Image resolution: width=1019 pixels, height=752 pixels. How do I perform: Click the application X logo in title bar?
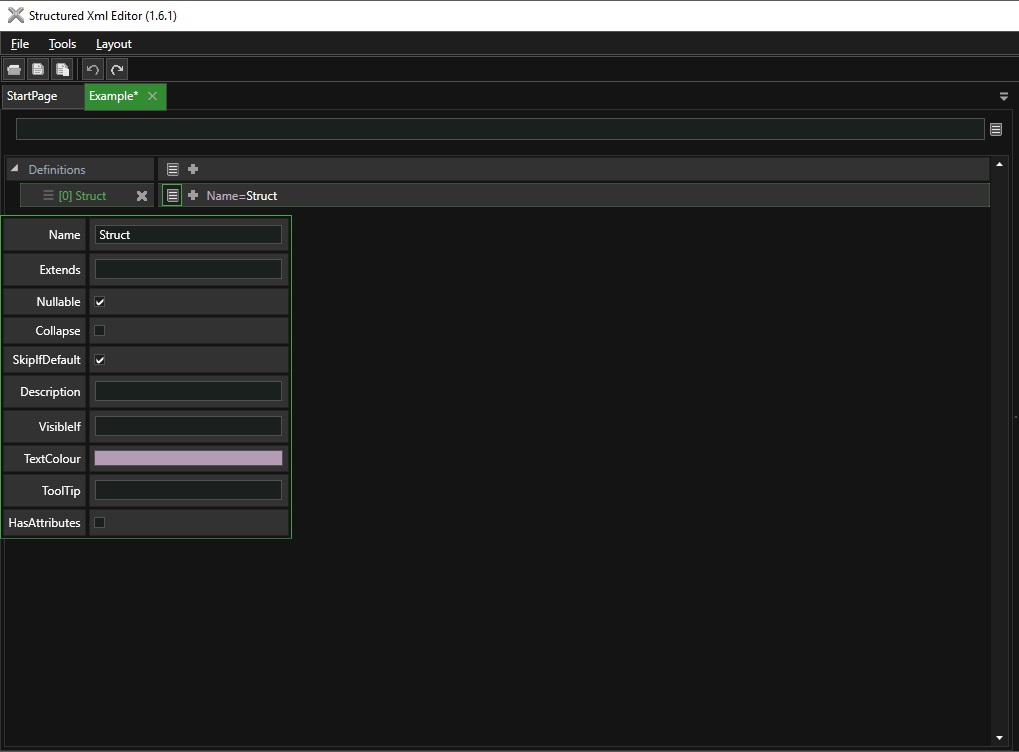pos(16,15)
